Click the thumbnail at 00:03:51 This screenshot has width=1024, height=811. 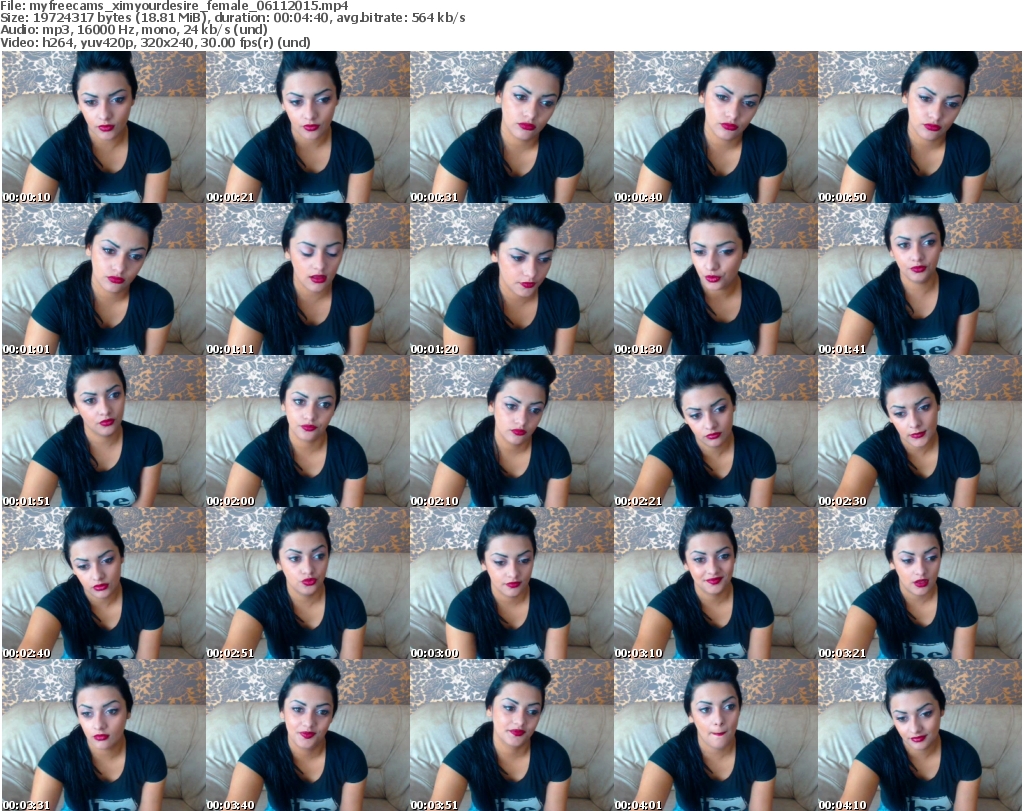[x=511, y=734]
